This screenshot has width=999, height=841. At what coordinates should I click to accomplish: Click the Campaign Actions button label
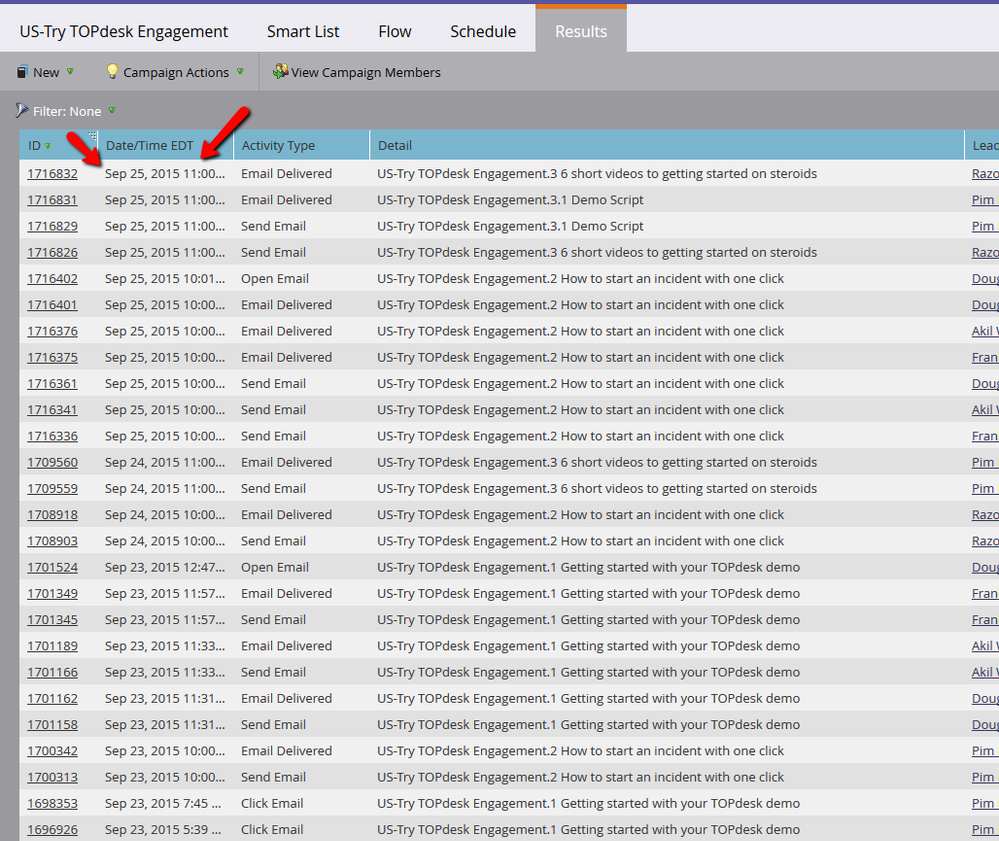(176, 73)
